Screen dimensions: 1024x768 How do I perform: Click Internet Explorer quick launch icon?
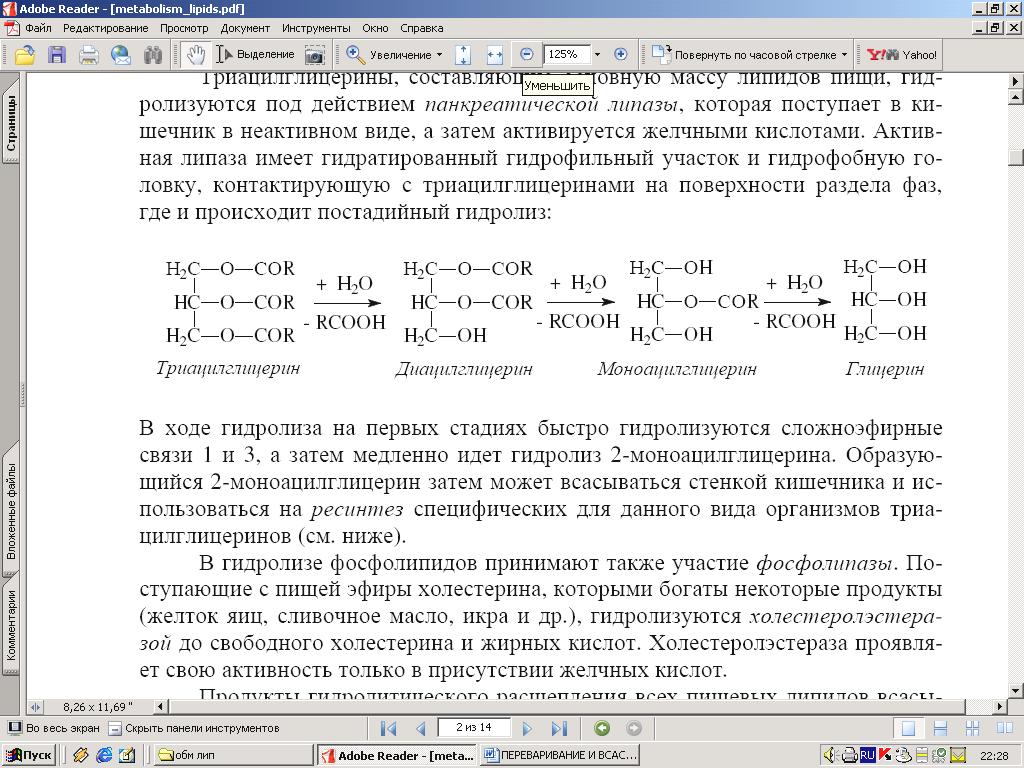click(104, 755)
